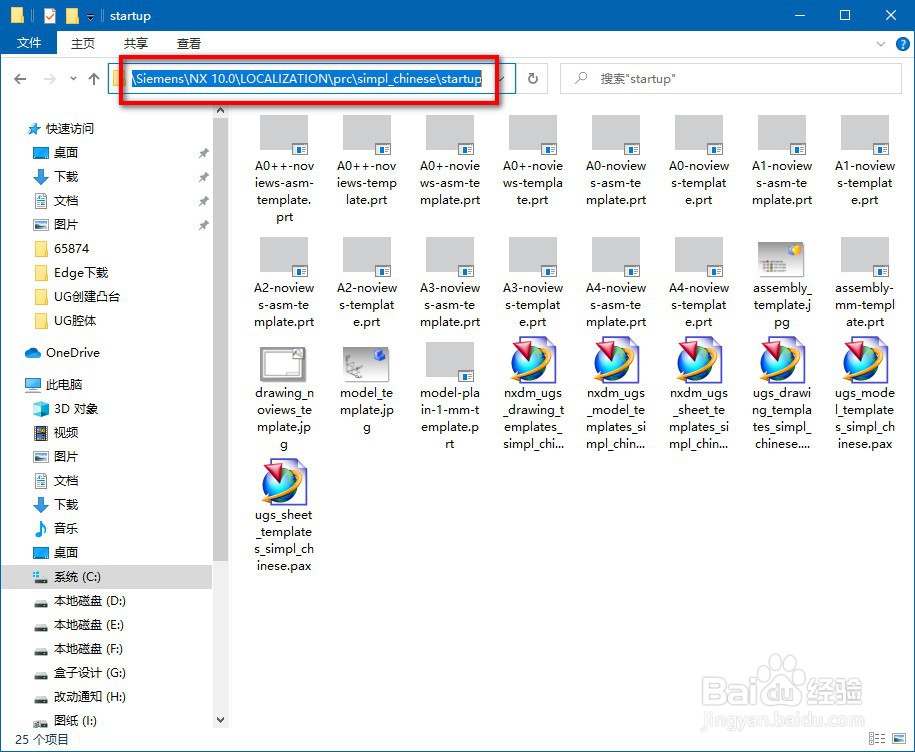
Task: Click the address bar path field
Action: tap(307, 79)
